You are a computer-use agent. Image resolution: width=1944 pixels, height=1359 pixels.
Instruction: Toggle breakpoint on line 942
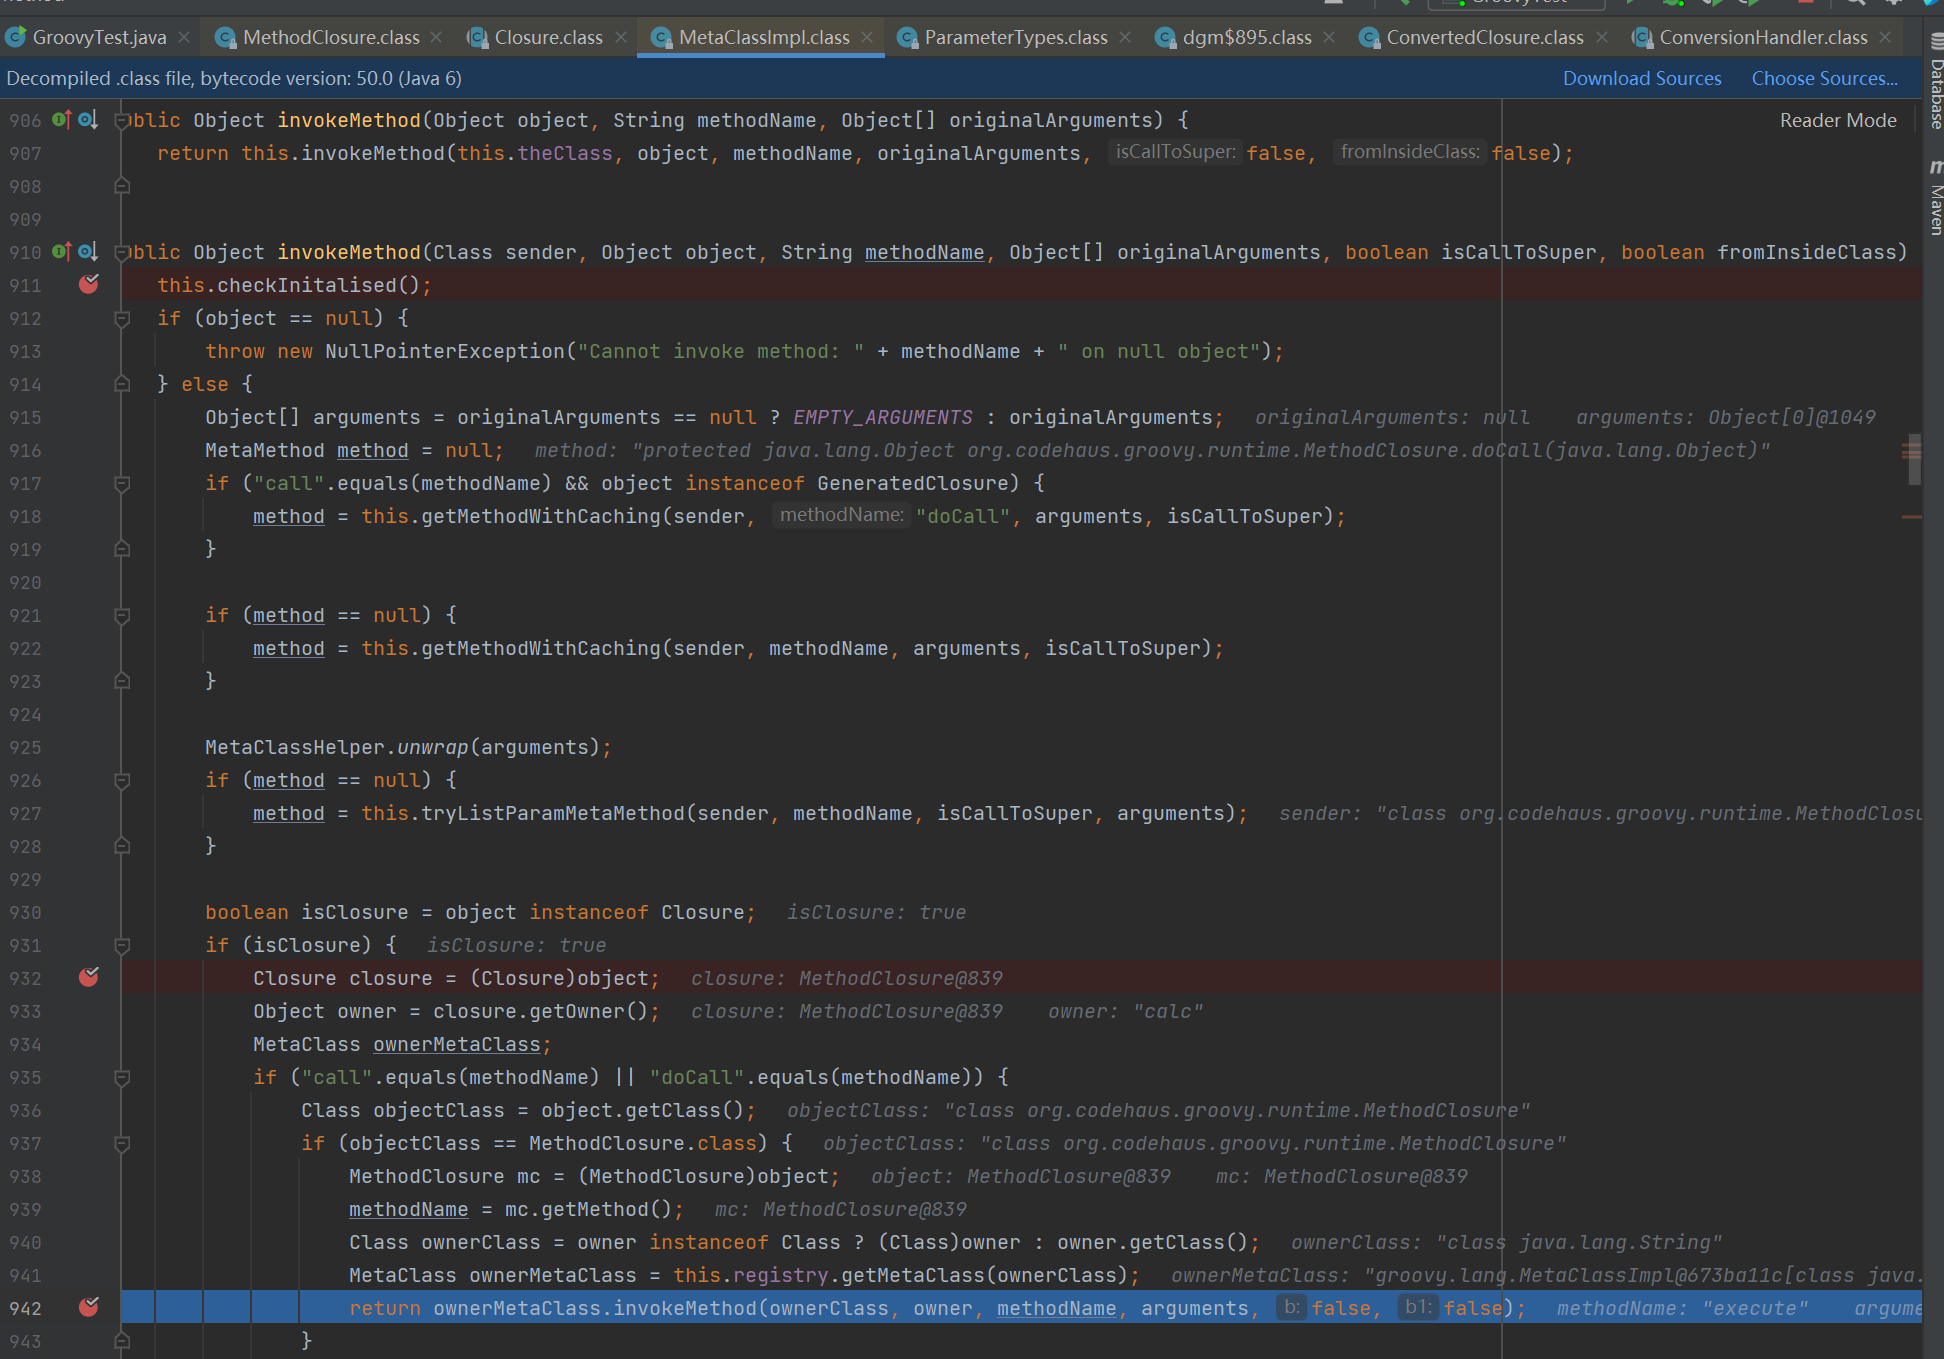89,1308
